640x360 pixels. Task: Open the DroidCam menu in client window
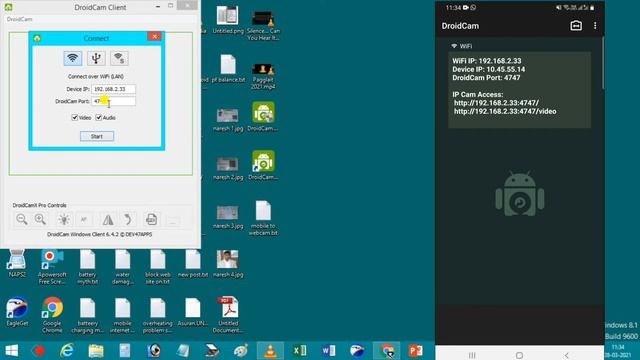(19, 19)
